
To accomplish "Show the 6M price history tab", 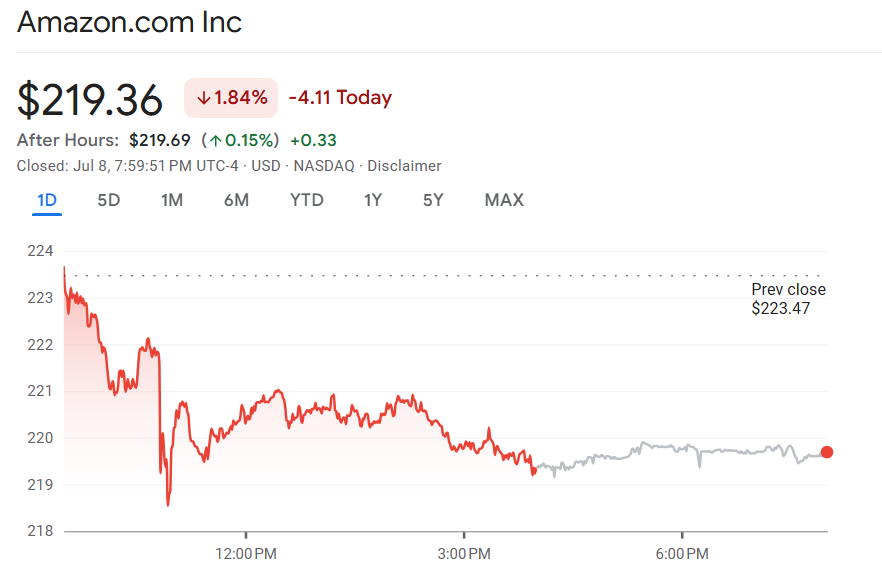I will 236,200.
